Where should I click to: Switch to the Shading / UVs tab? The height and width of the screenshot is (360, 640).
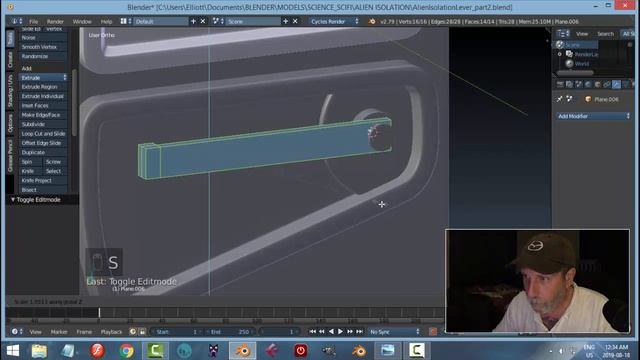click(10, 91)
